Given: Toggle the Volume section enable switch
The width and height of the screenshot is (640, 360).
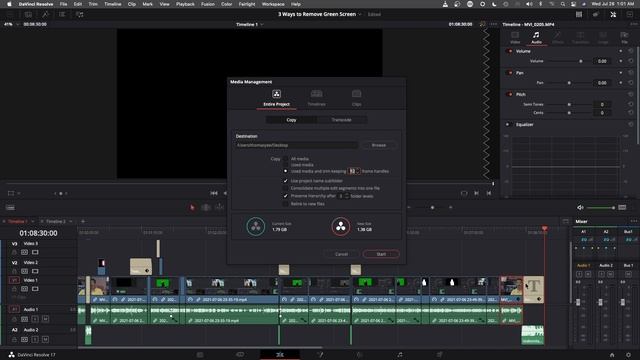Looking at the screenshot, I should click(x=509, y=51).
